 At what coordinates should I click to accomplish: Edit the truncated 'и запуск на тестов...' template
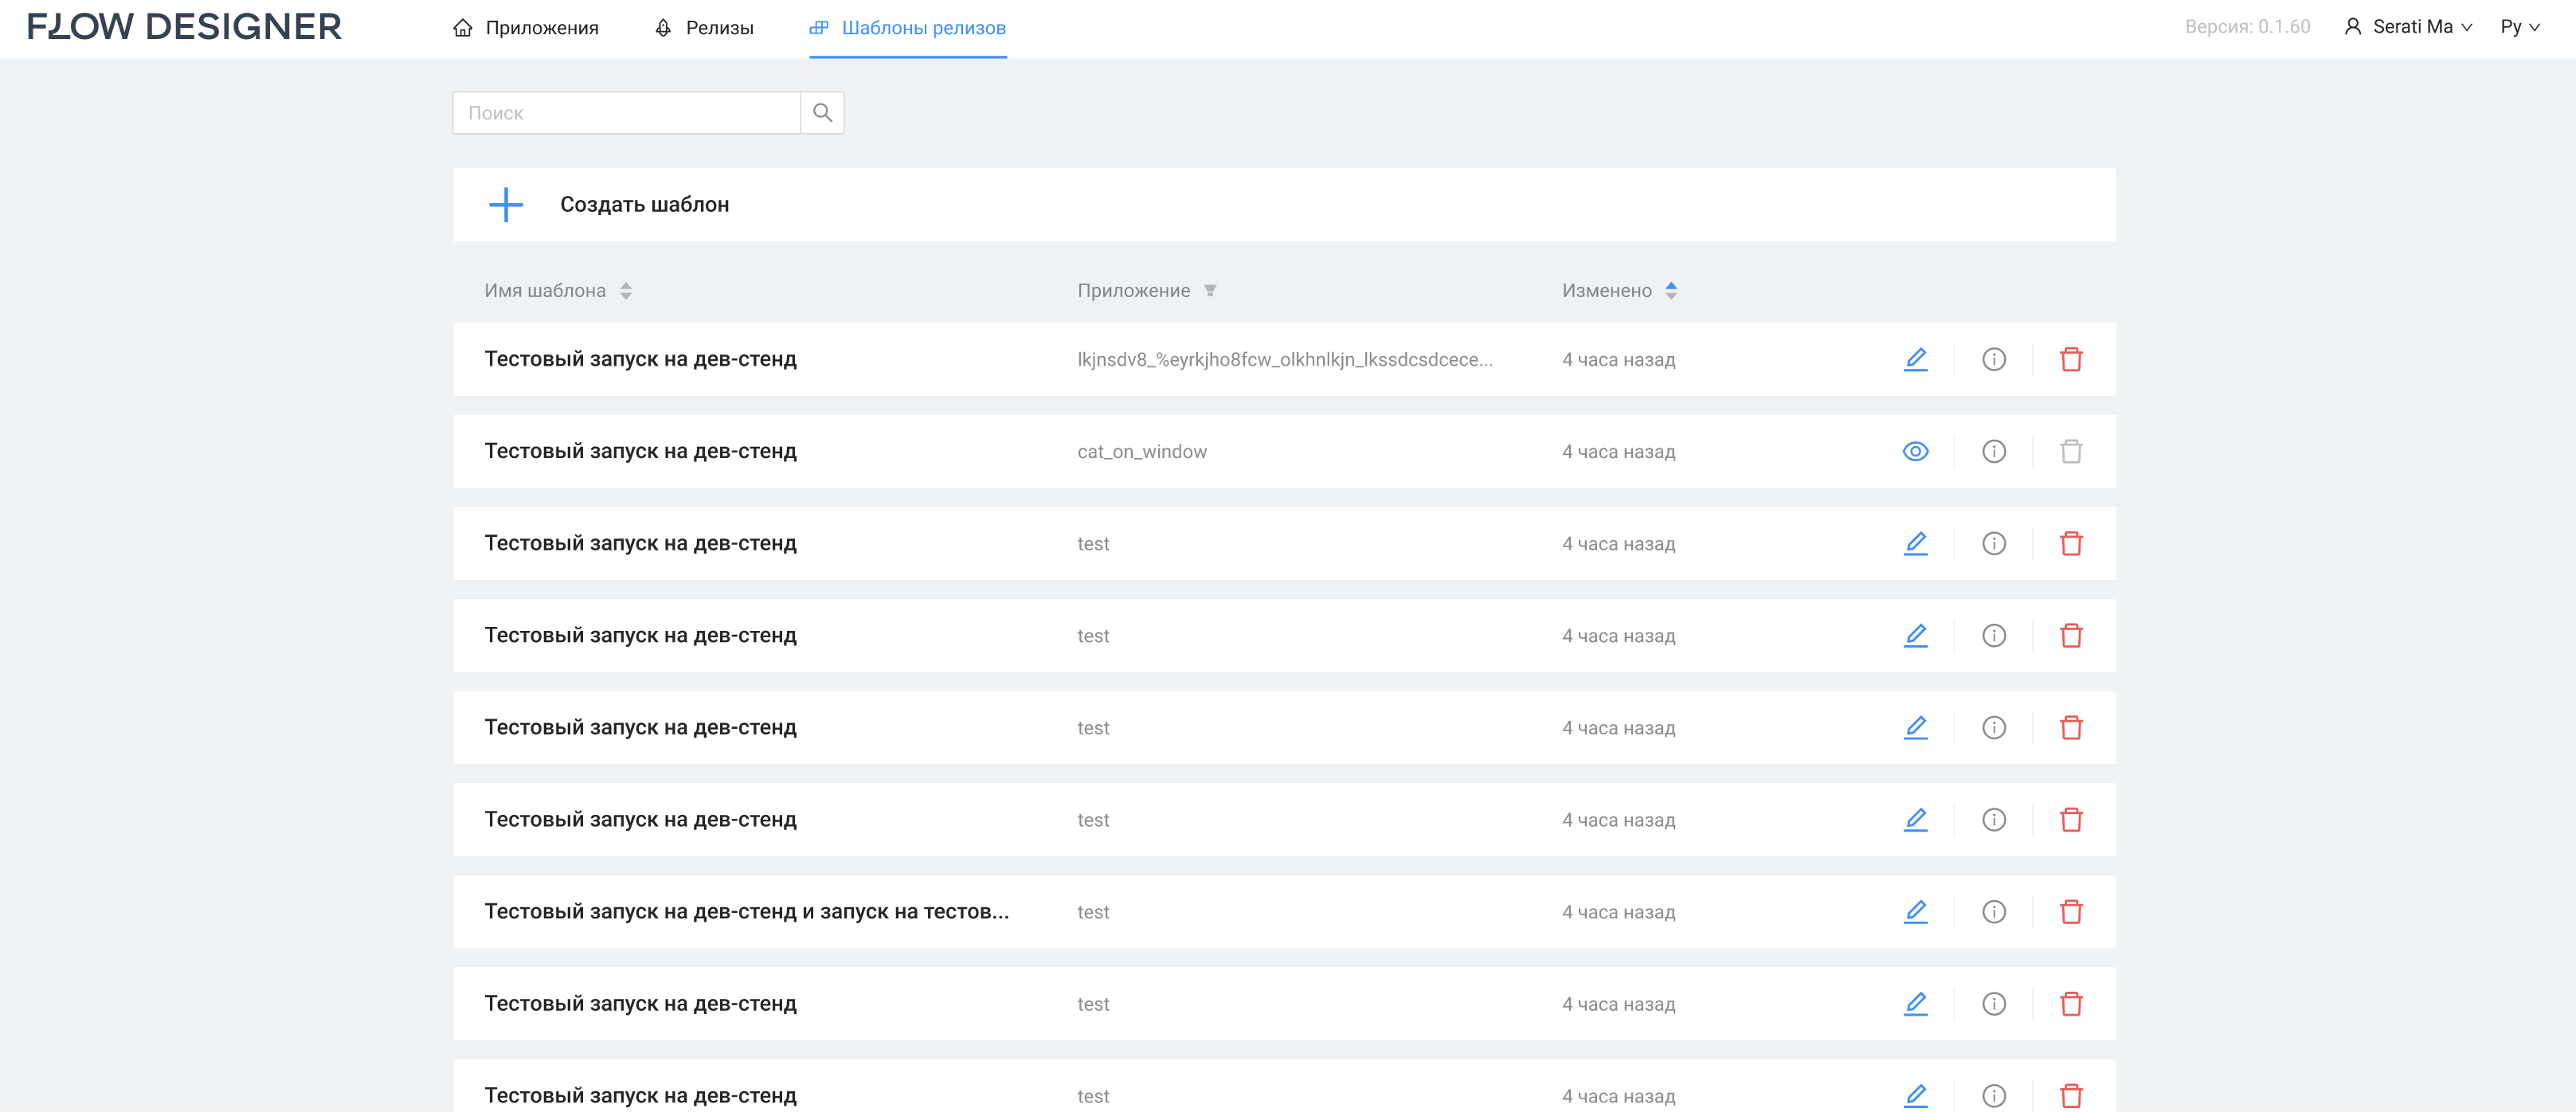point(1915,911)
